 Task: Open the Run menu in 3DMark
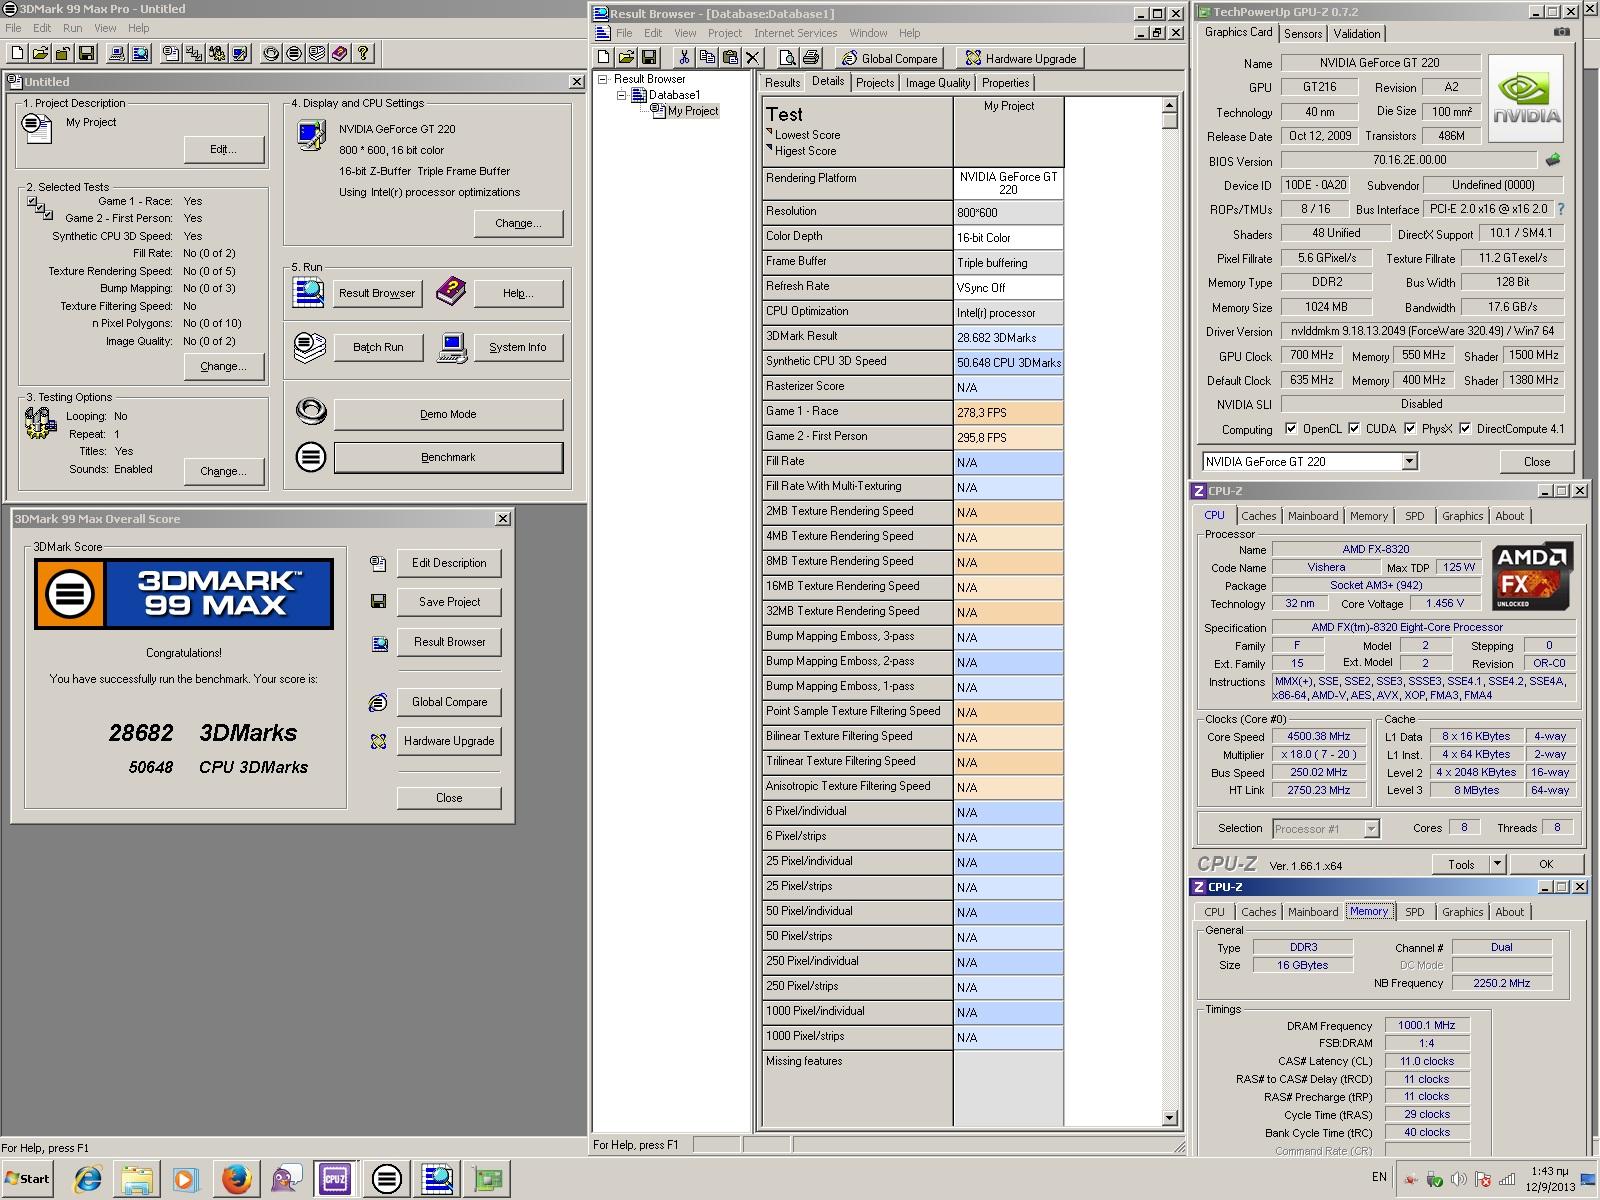[x=73, y=28]
